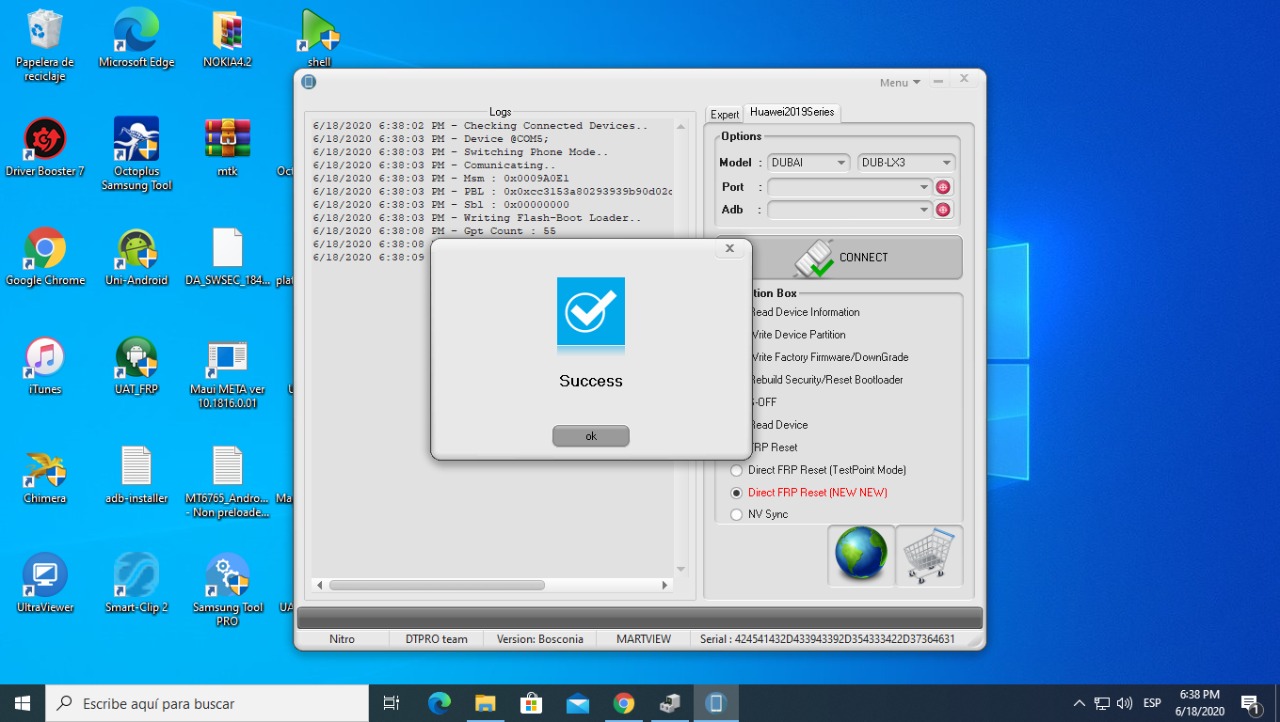Viewport: 1280px width, 722px height.
Task: Click the Serial number in status bar
Action: (x=827, y=639)
